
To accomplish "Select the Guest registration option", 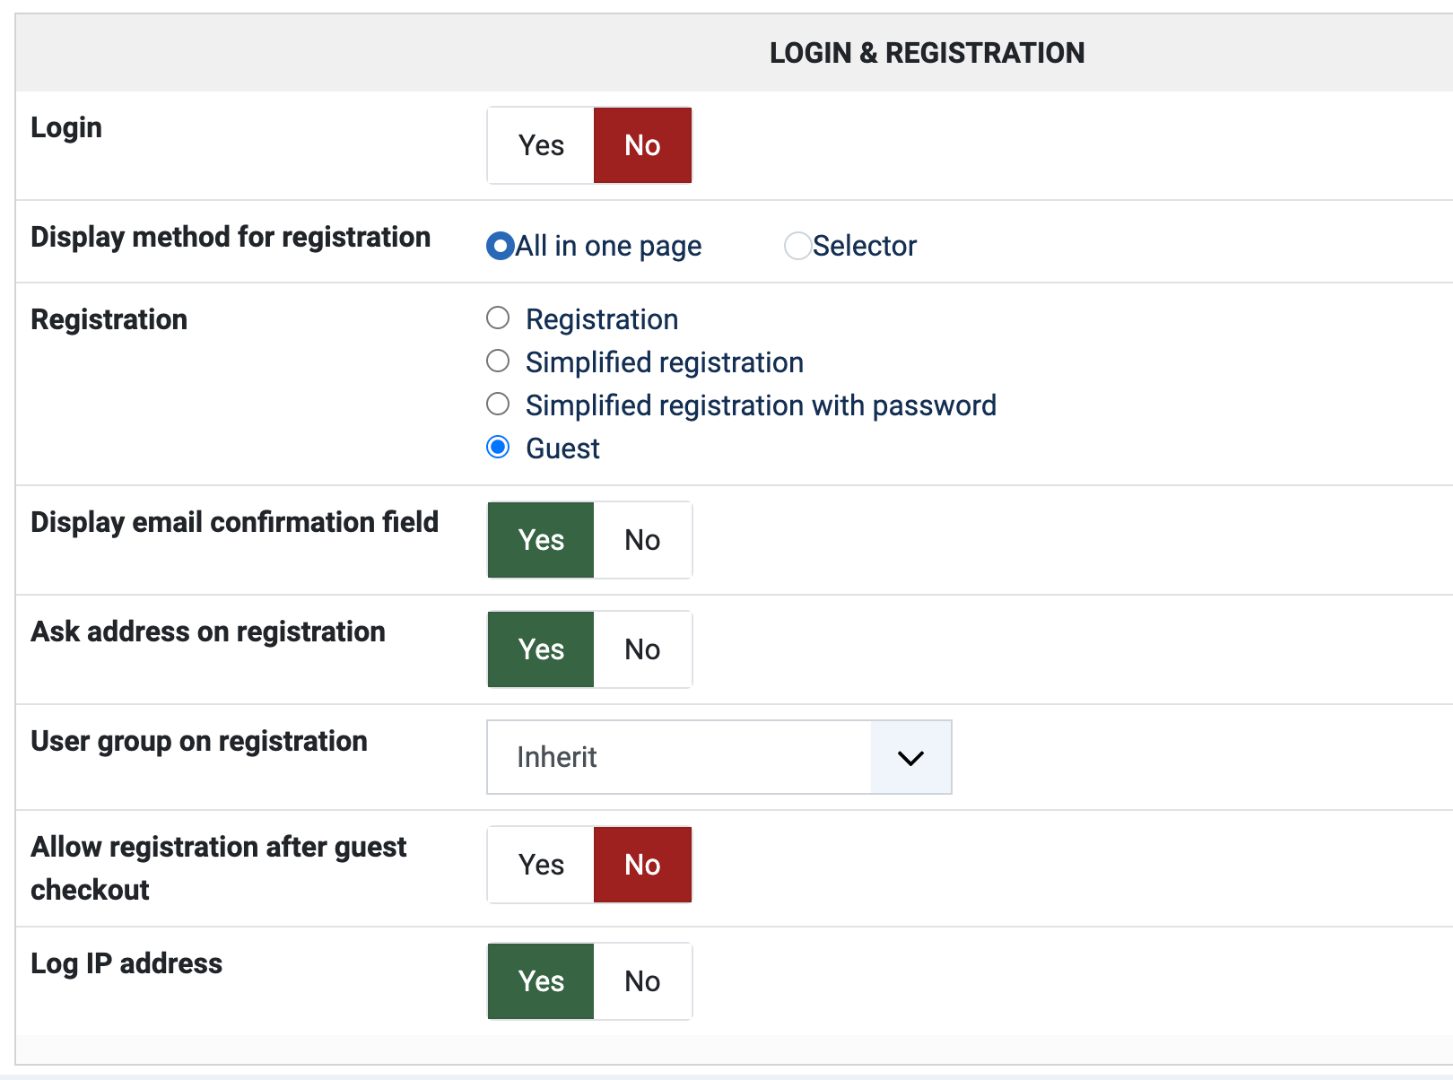I will click(498, 448).
